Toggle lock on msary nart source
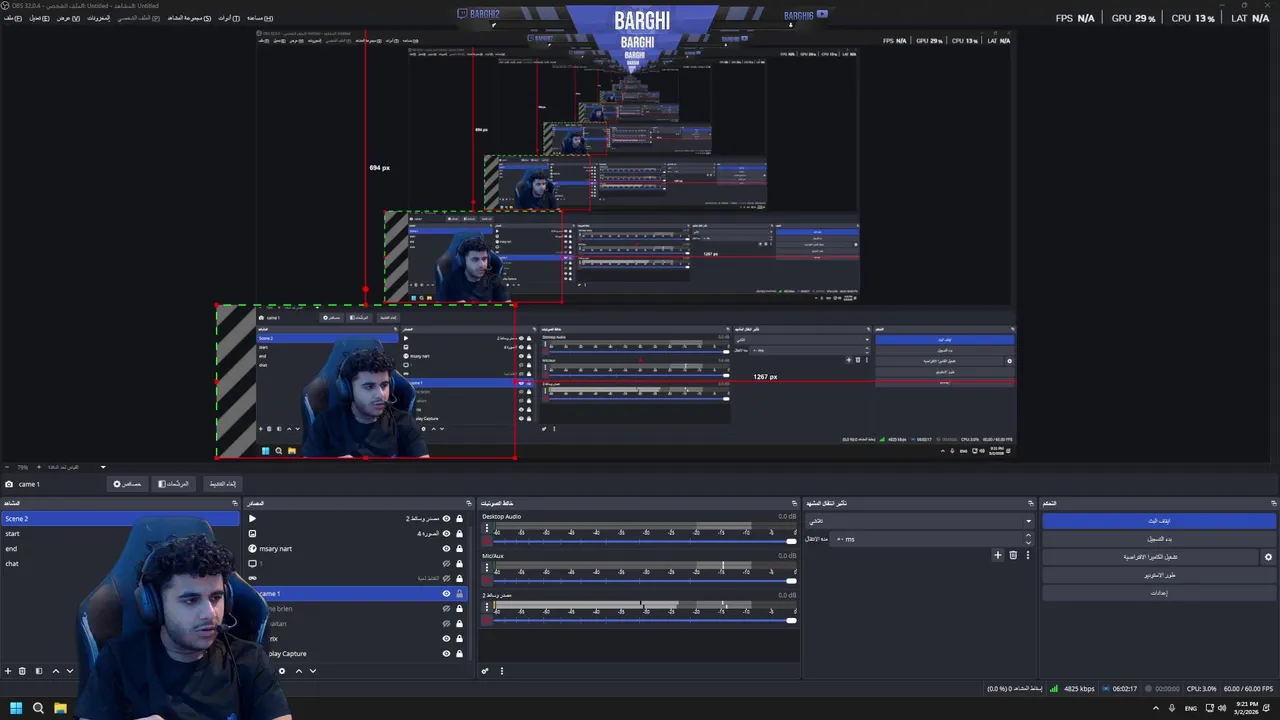The width and height of the screenshot is (1280, 720). point(460,548)
